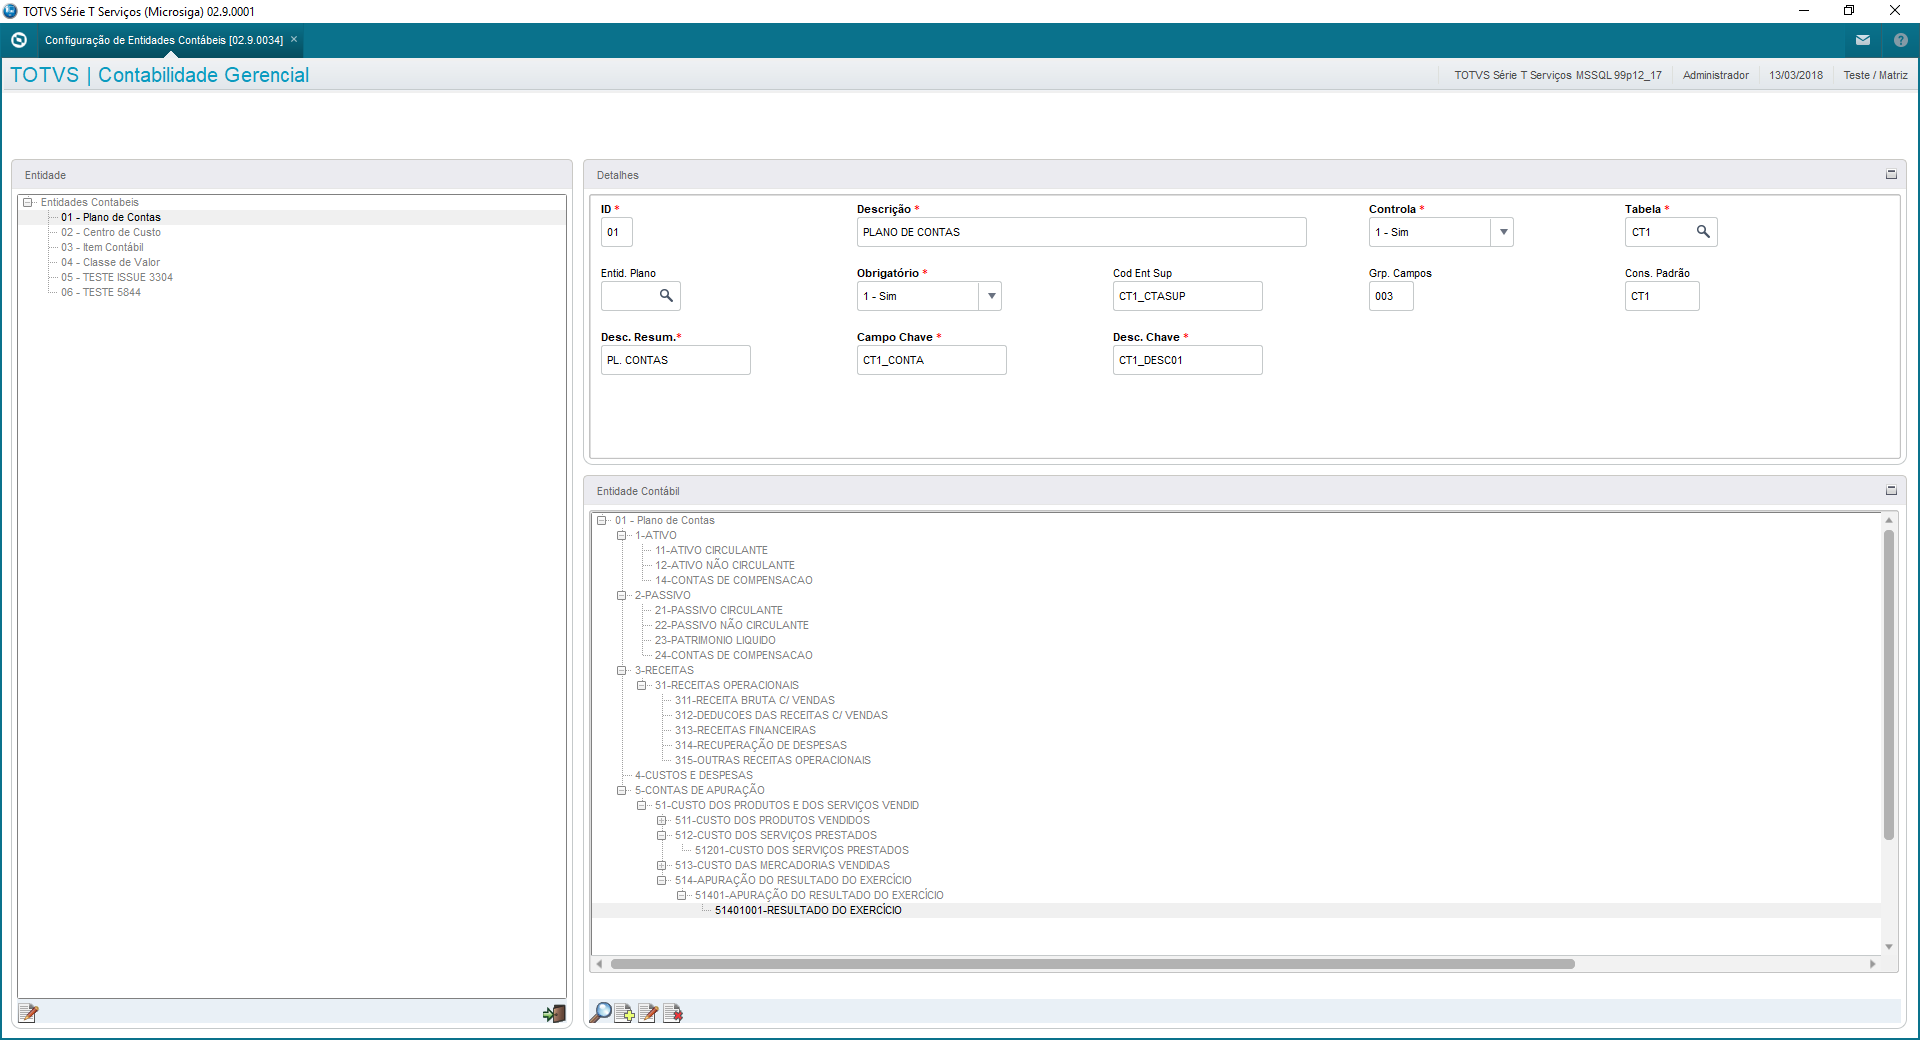Select entity 06 - TESTE 5844
1920x1040 pixels.
point(100,292)
